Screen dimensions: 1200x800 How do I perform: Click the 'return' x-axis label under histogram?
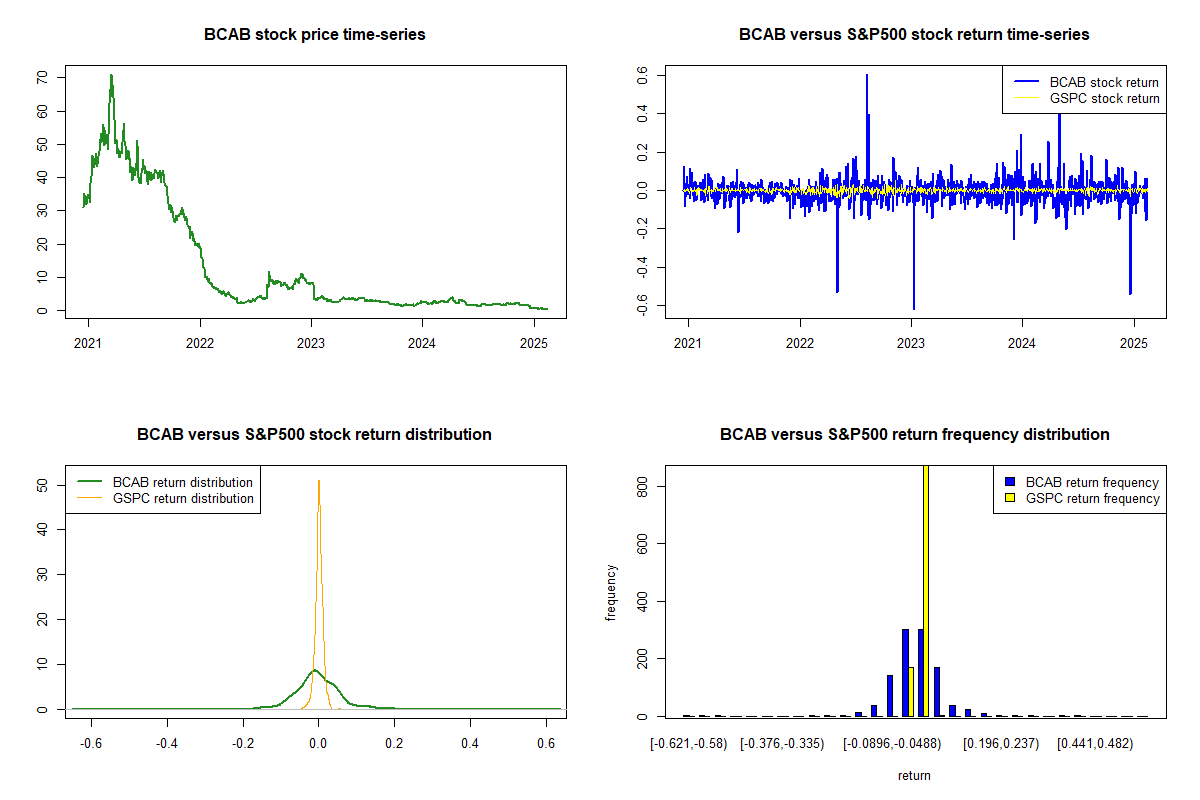914,775
